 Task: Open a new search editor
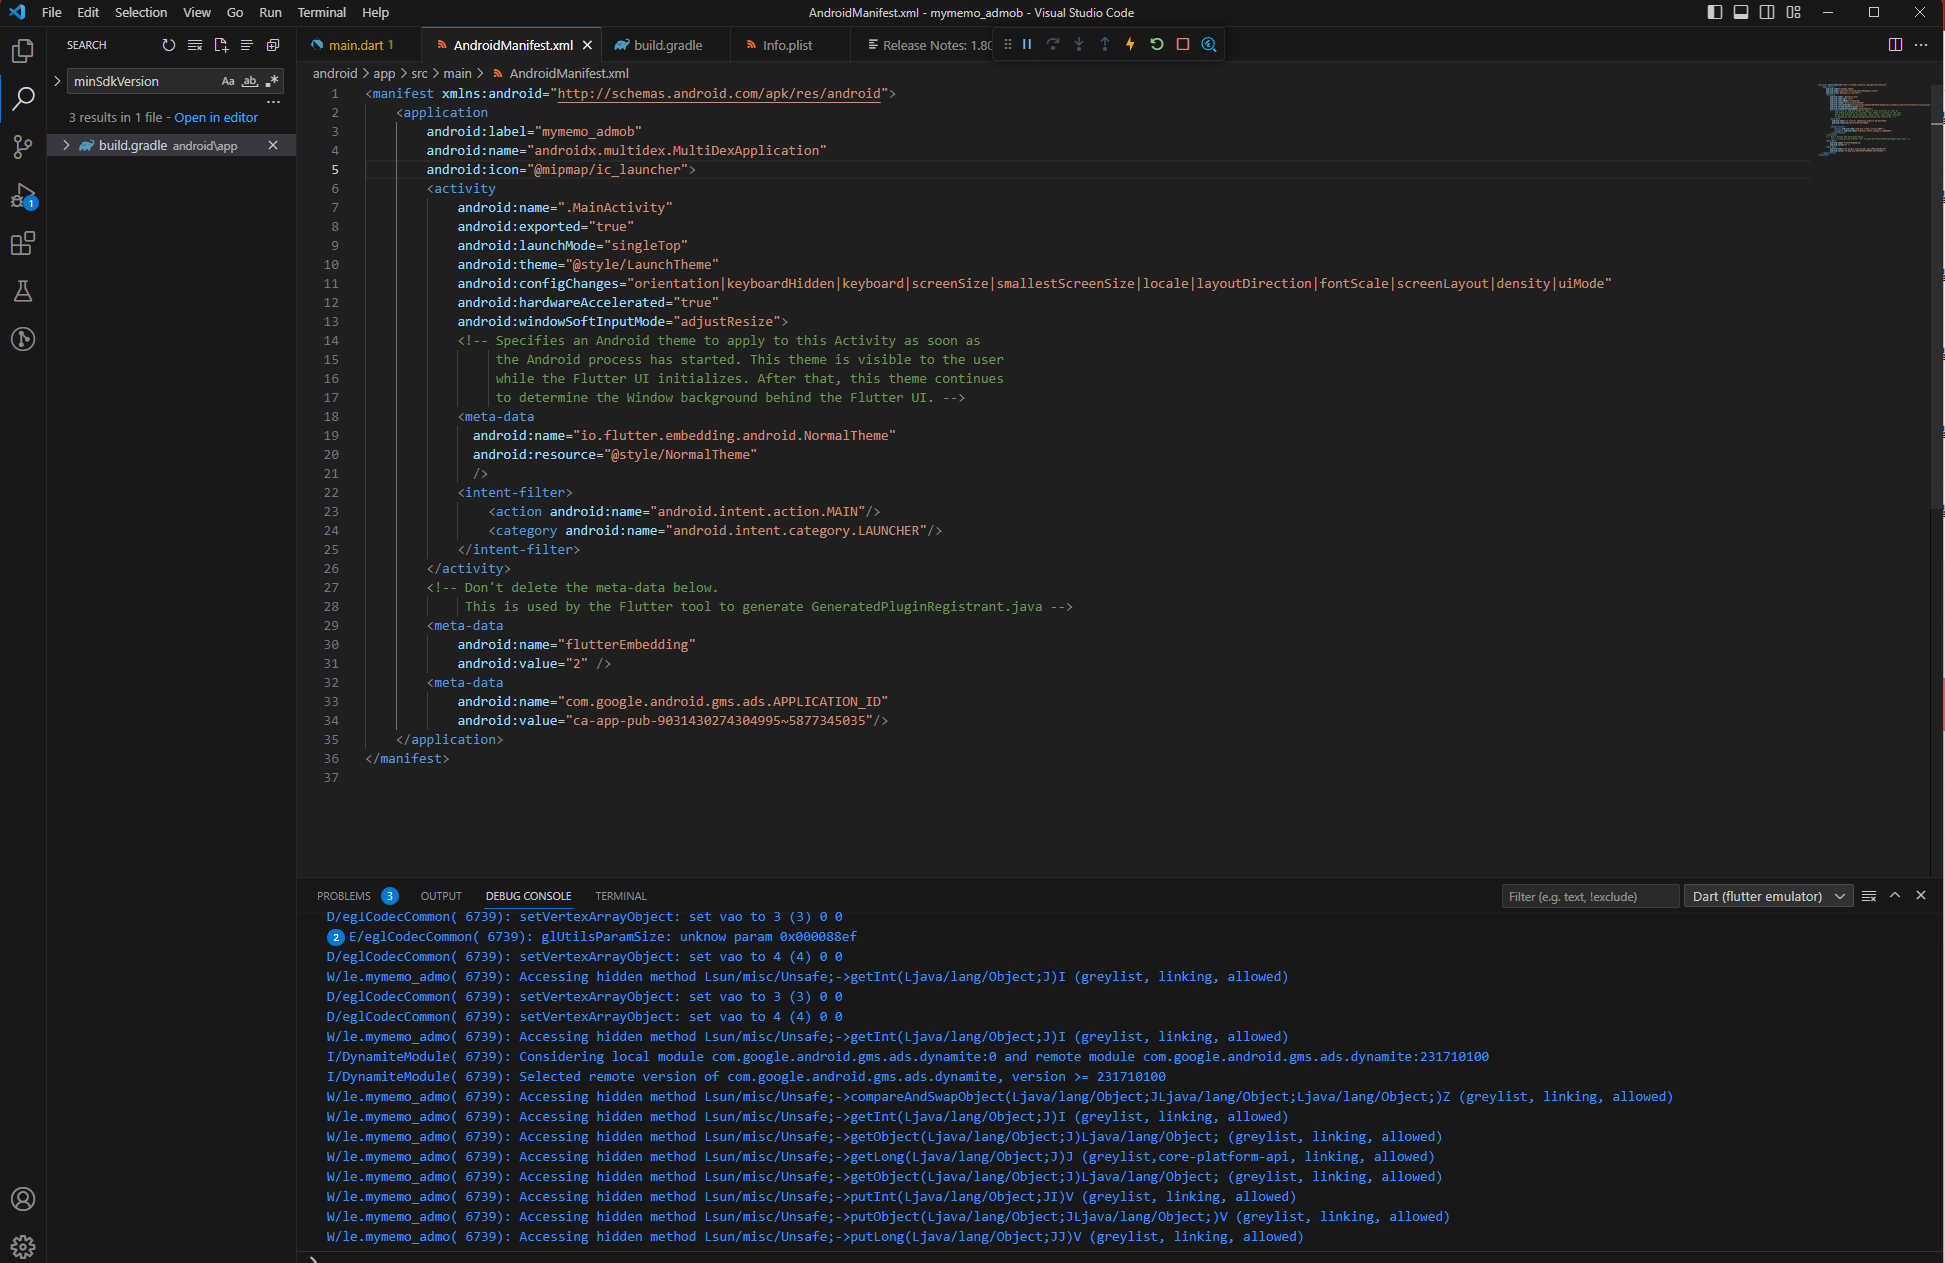(x=221, y=45)
